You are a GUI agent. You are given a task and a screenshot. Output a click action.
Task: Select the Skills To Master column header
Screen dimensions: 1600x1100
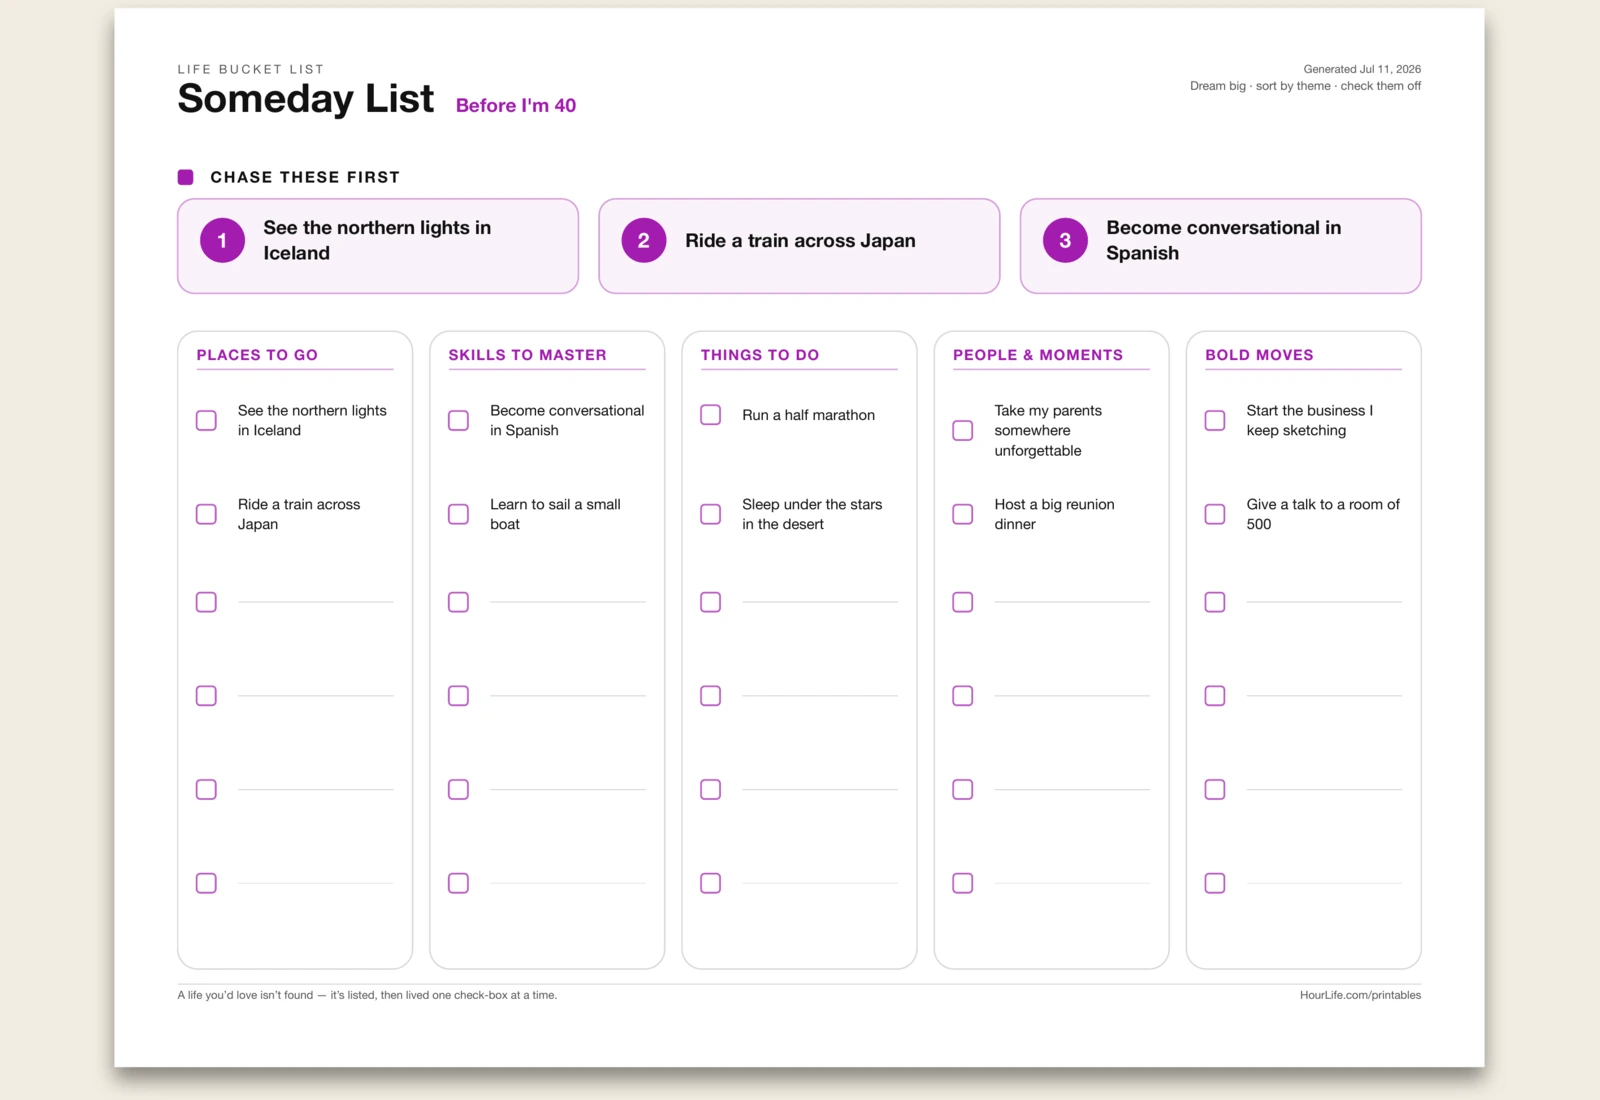pos(527,355)
